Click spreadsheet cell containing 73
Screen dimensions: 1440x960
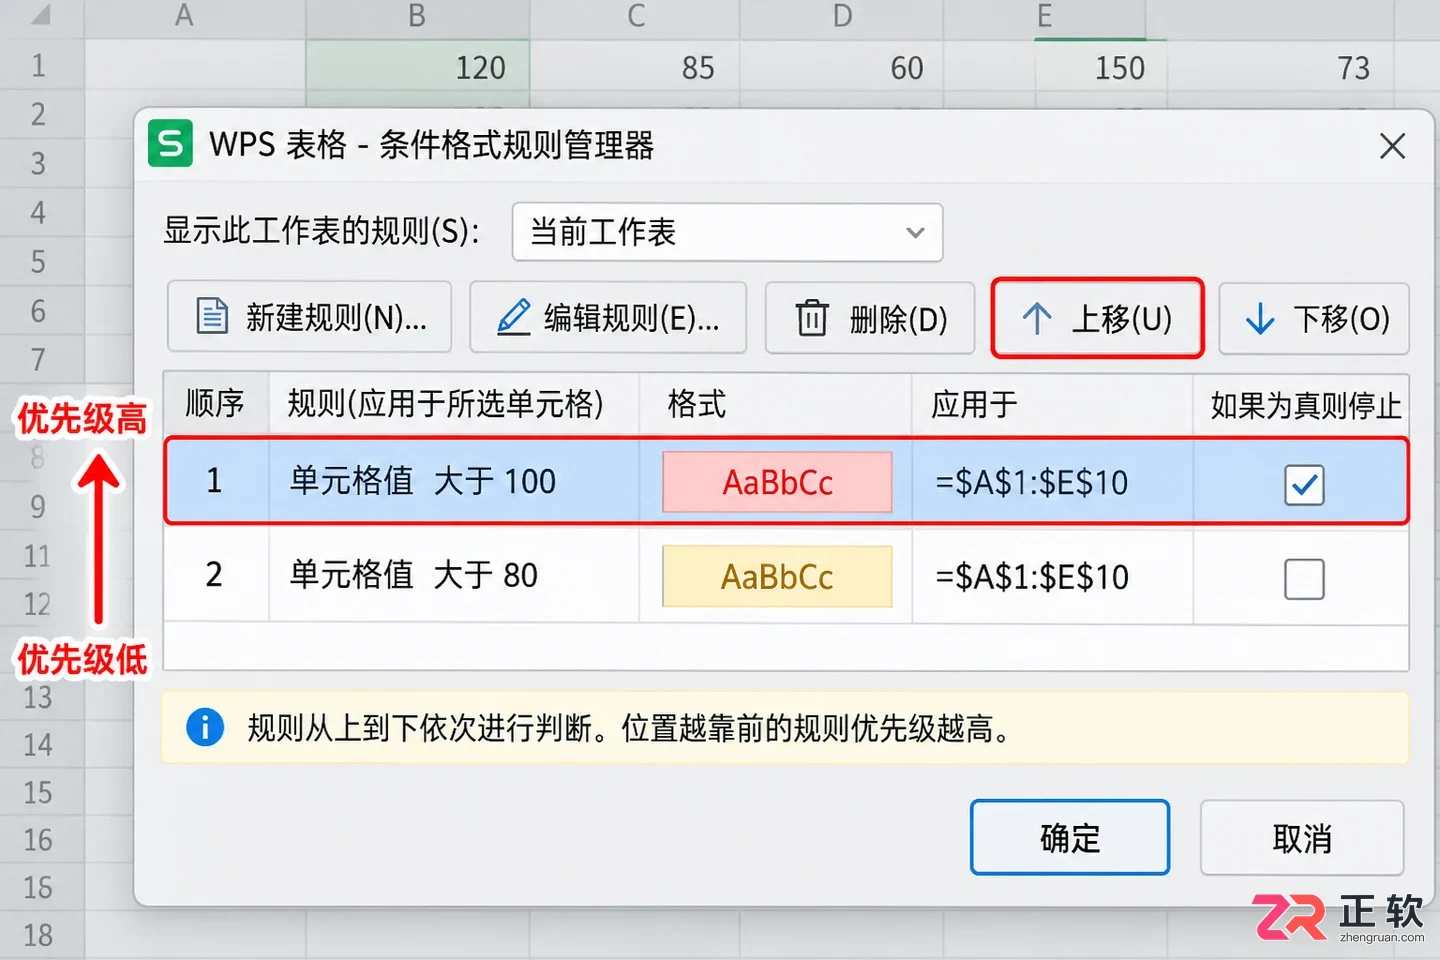point(1280,67)
